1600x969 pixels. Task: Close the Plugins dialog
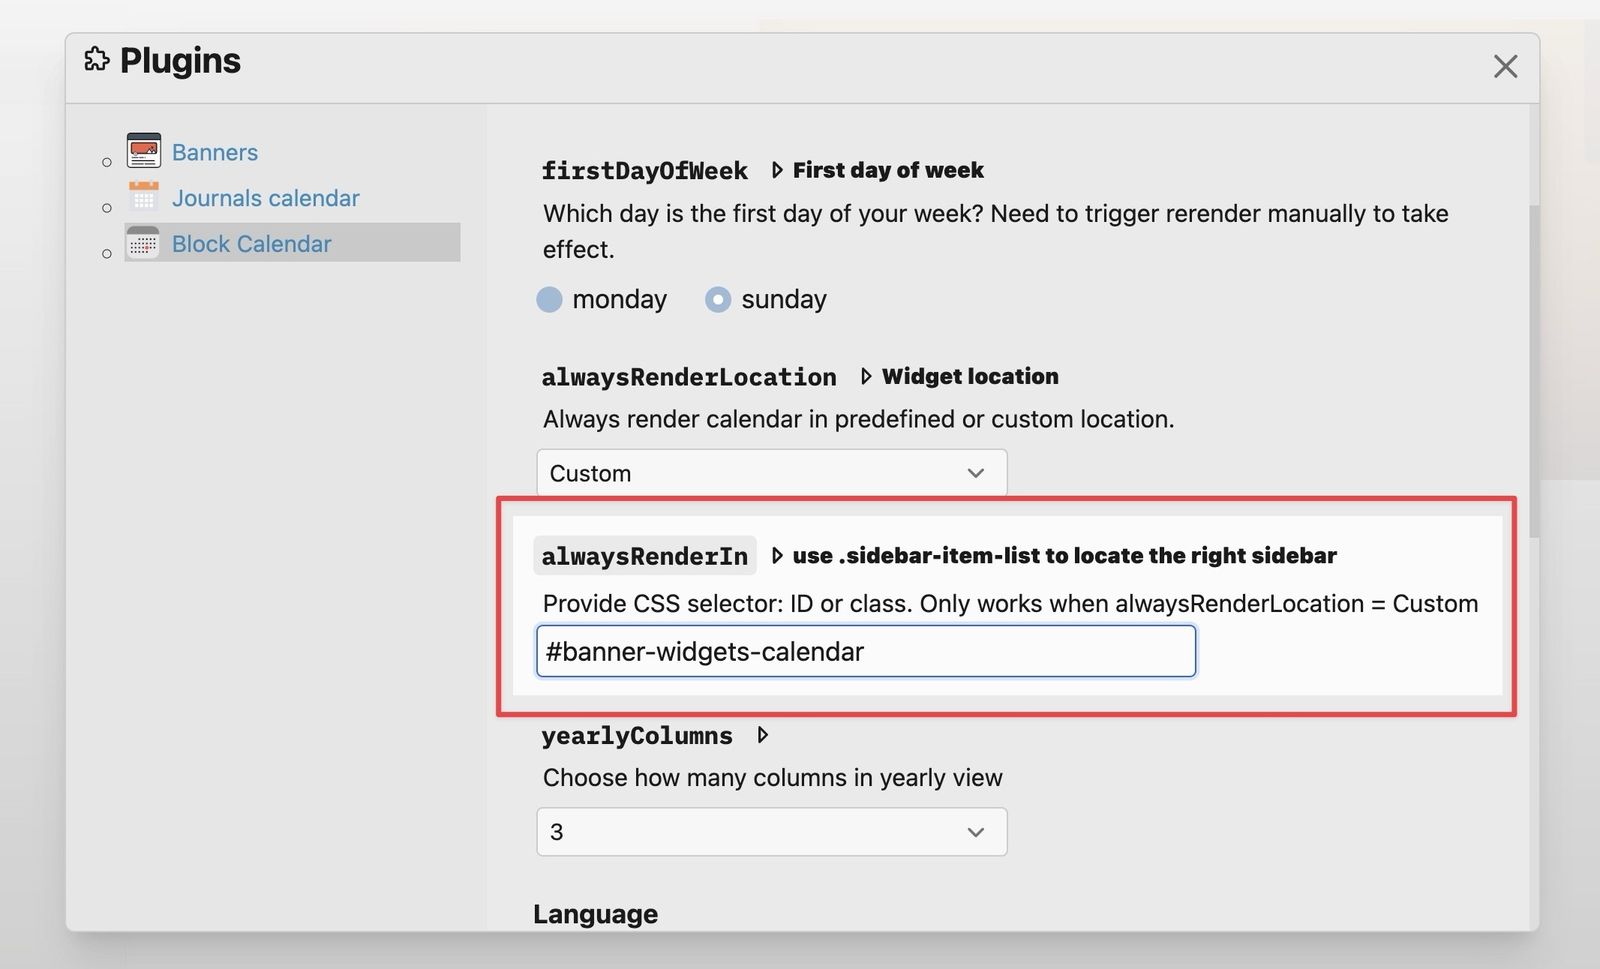tap(1505, 66)
